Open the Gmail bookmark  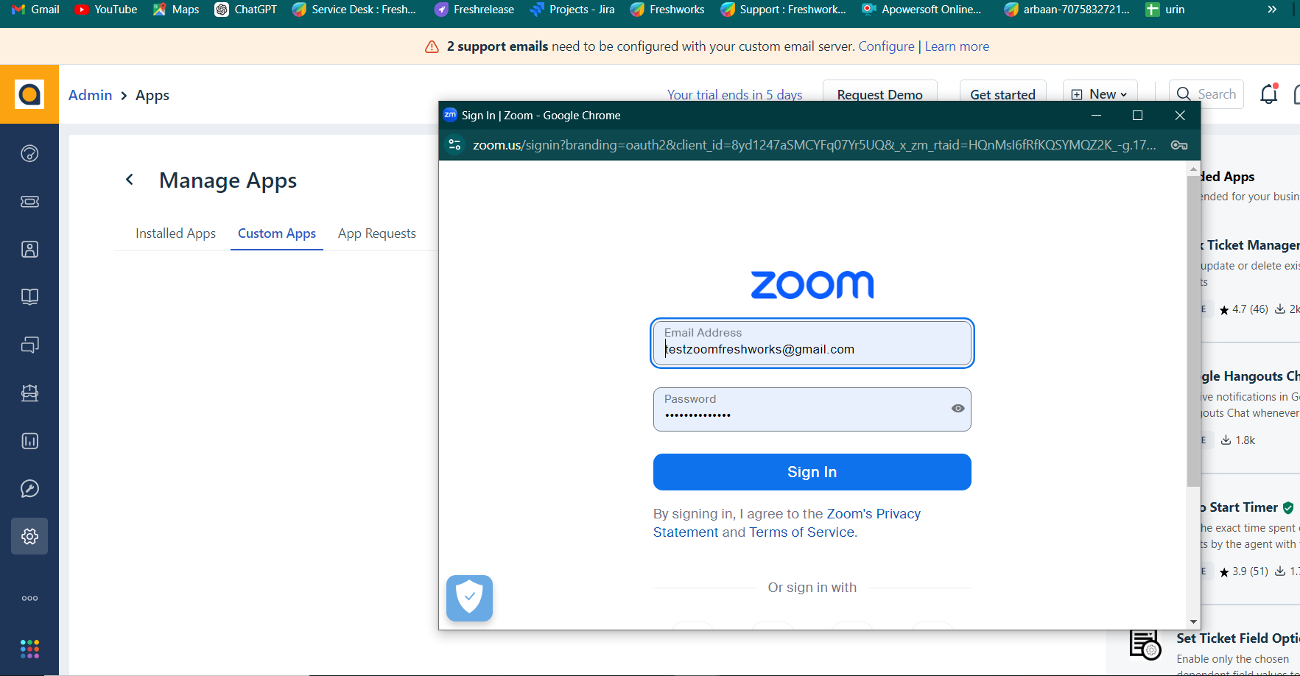[35, 9]
